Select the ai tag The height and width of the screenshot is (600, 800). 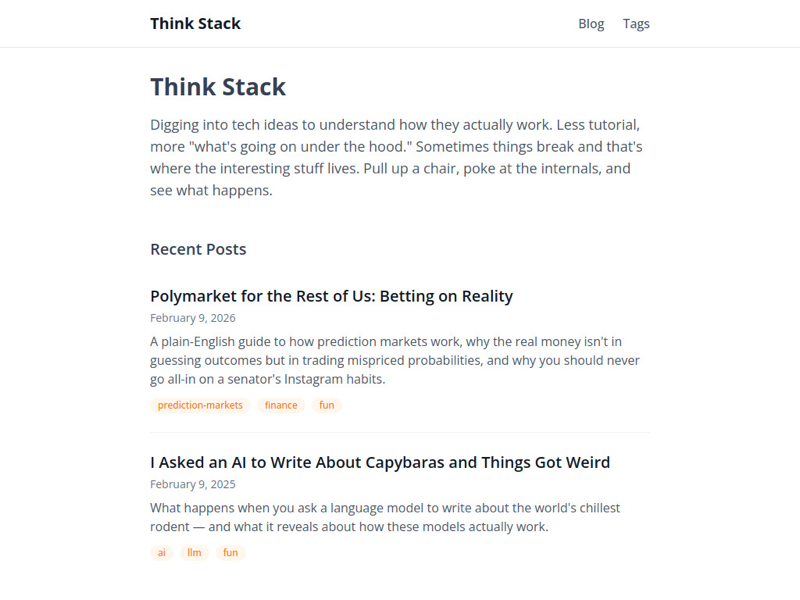161,552
